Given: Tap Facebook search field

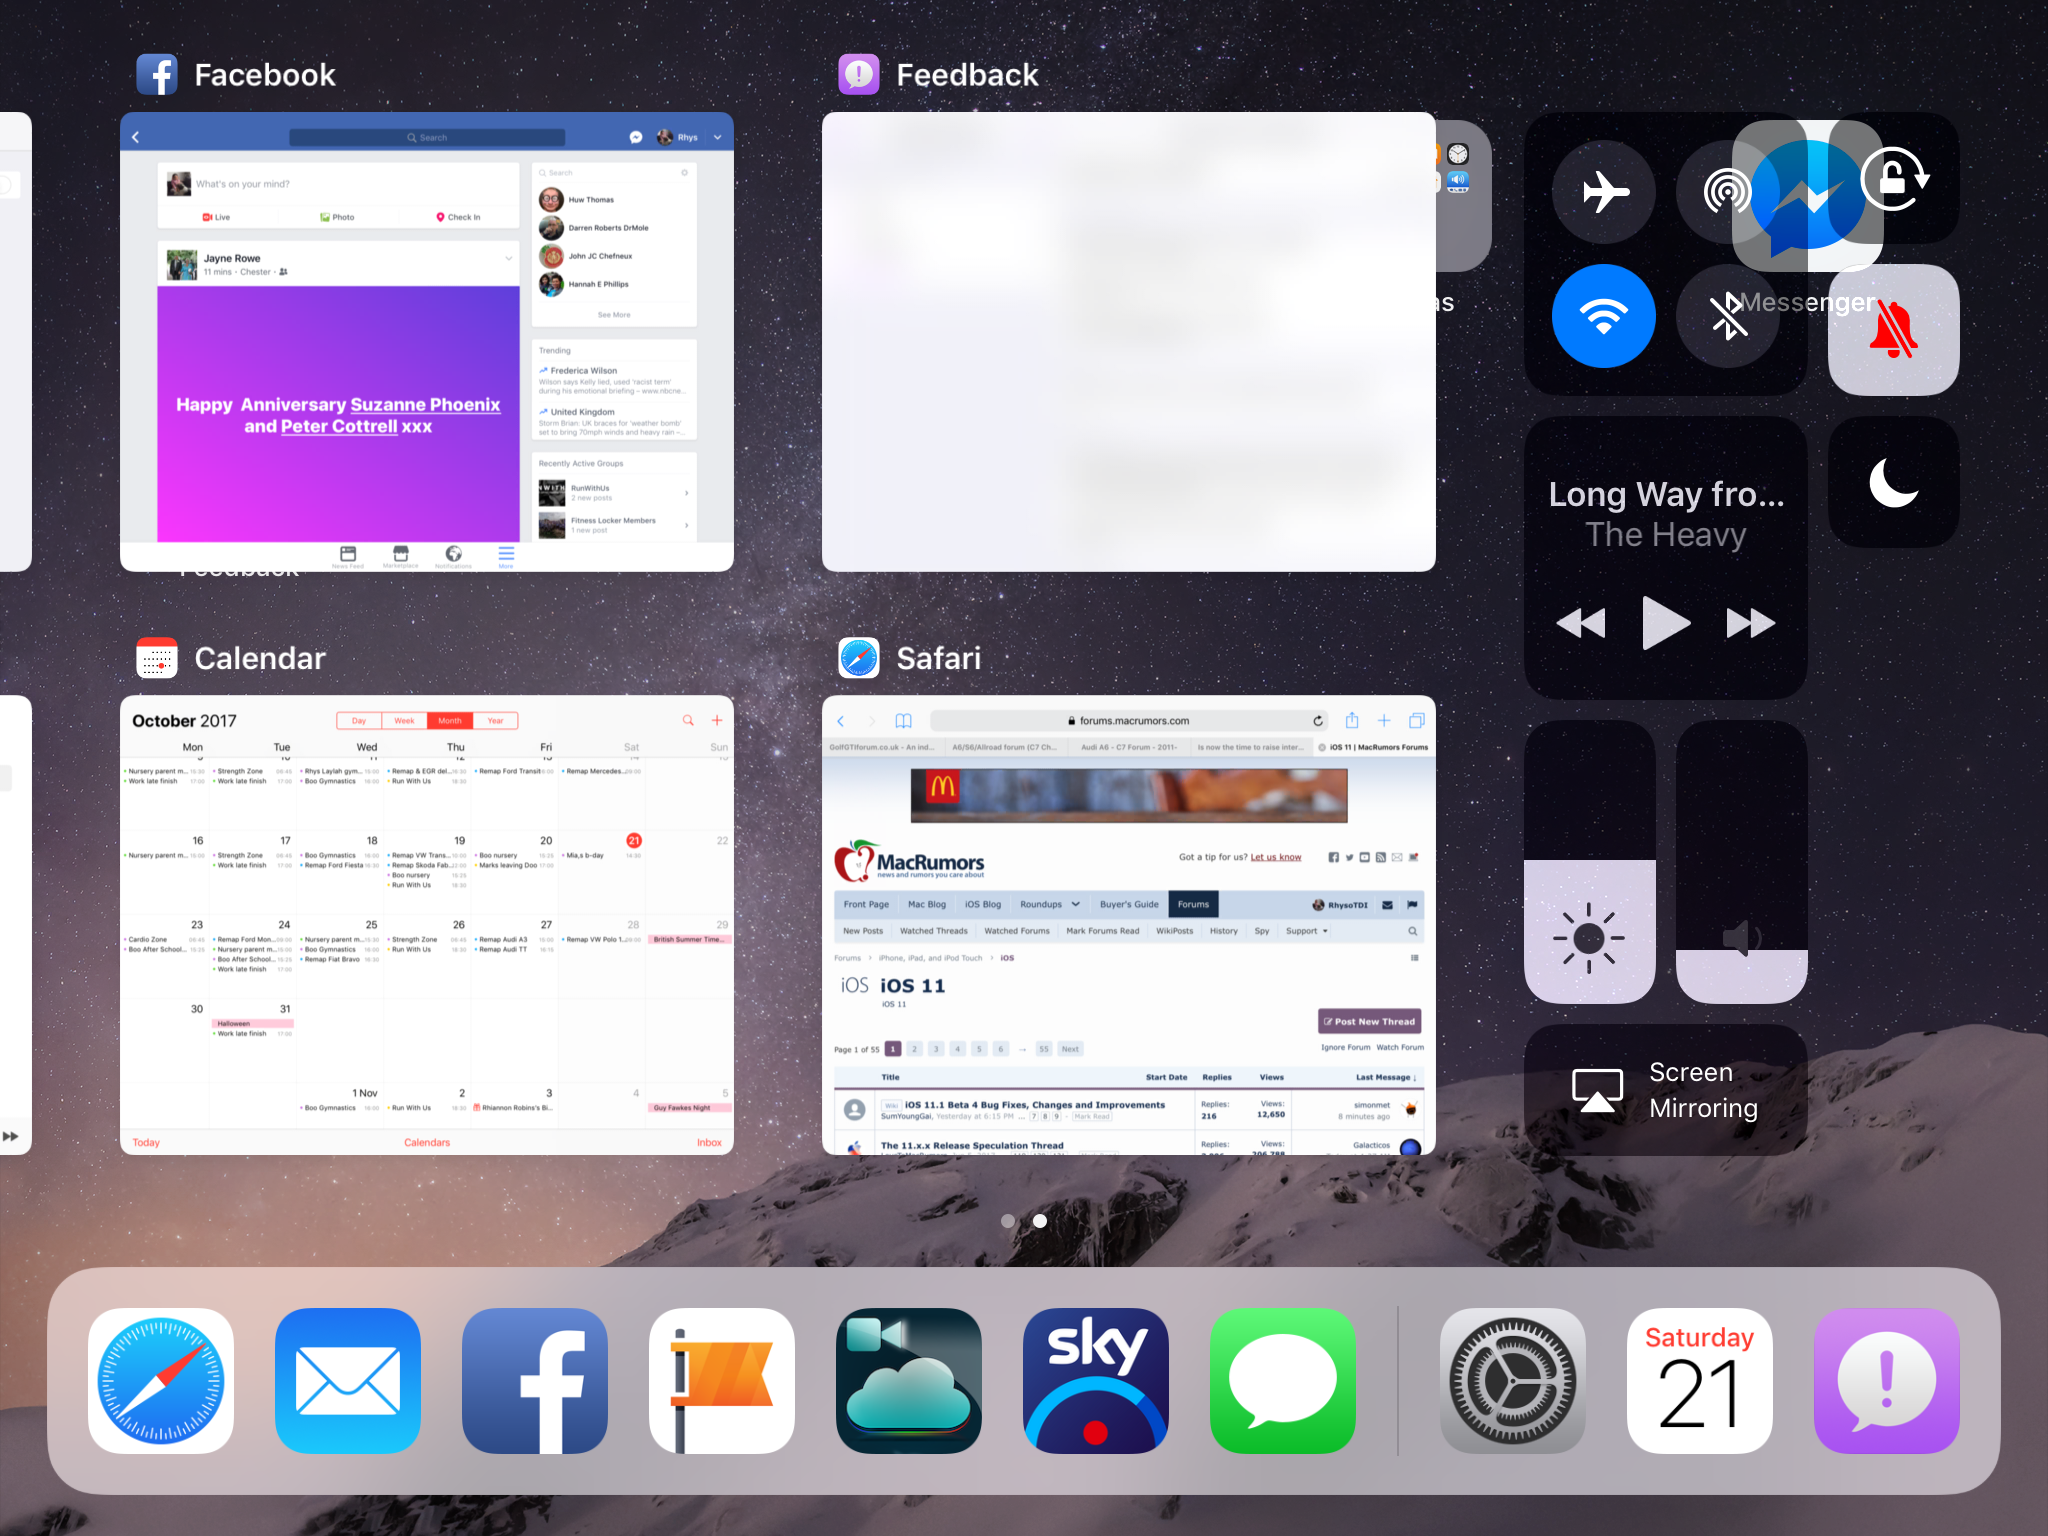Looking at the screenshot, I should pyautogui.click(x=427, y=137).
